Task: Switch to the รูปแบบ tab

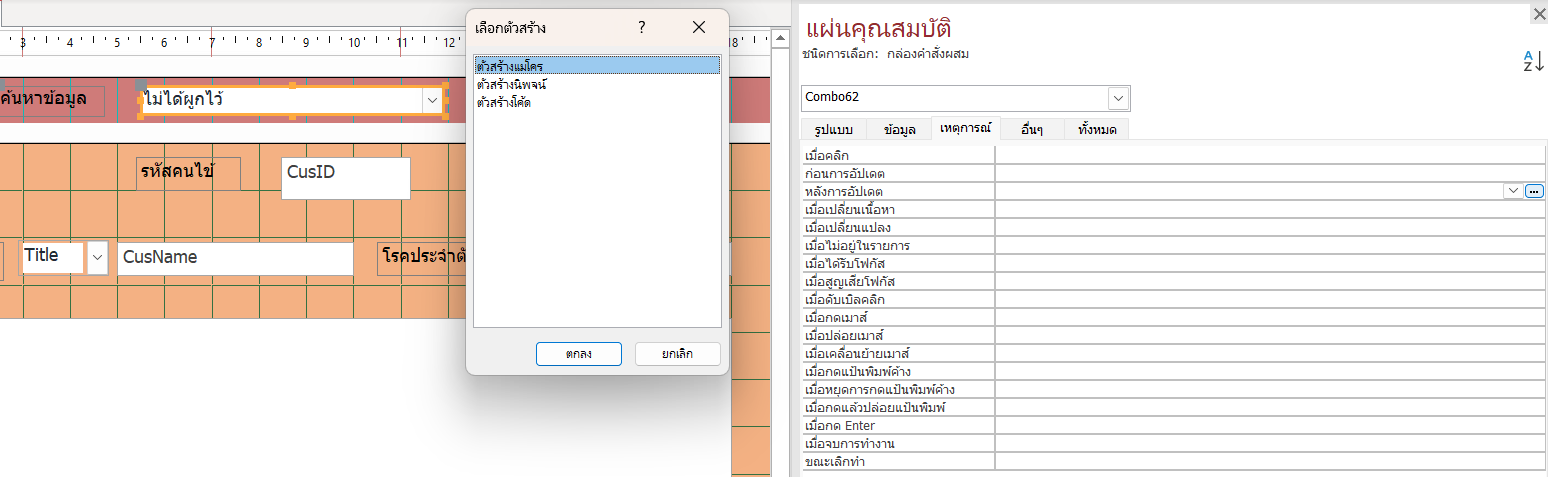Action: (833, 130)
